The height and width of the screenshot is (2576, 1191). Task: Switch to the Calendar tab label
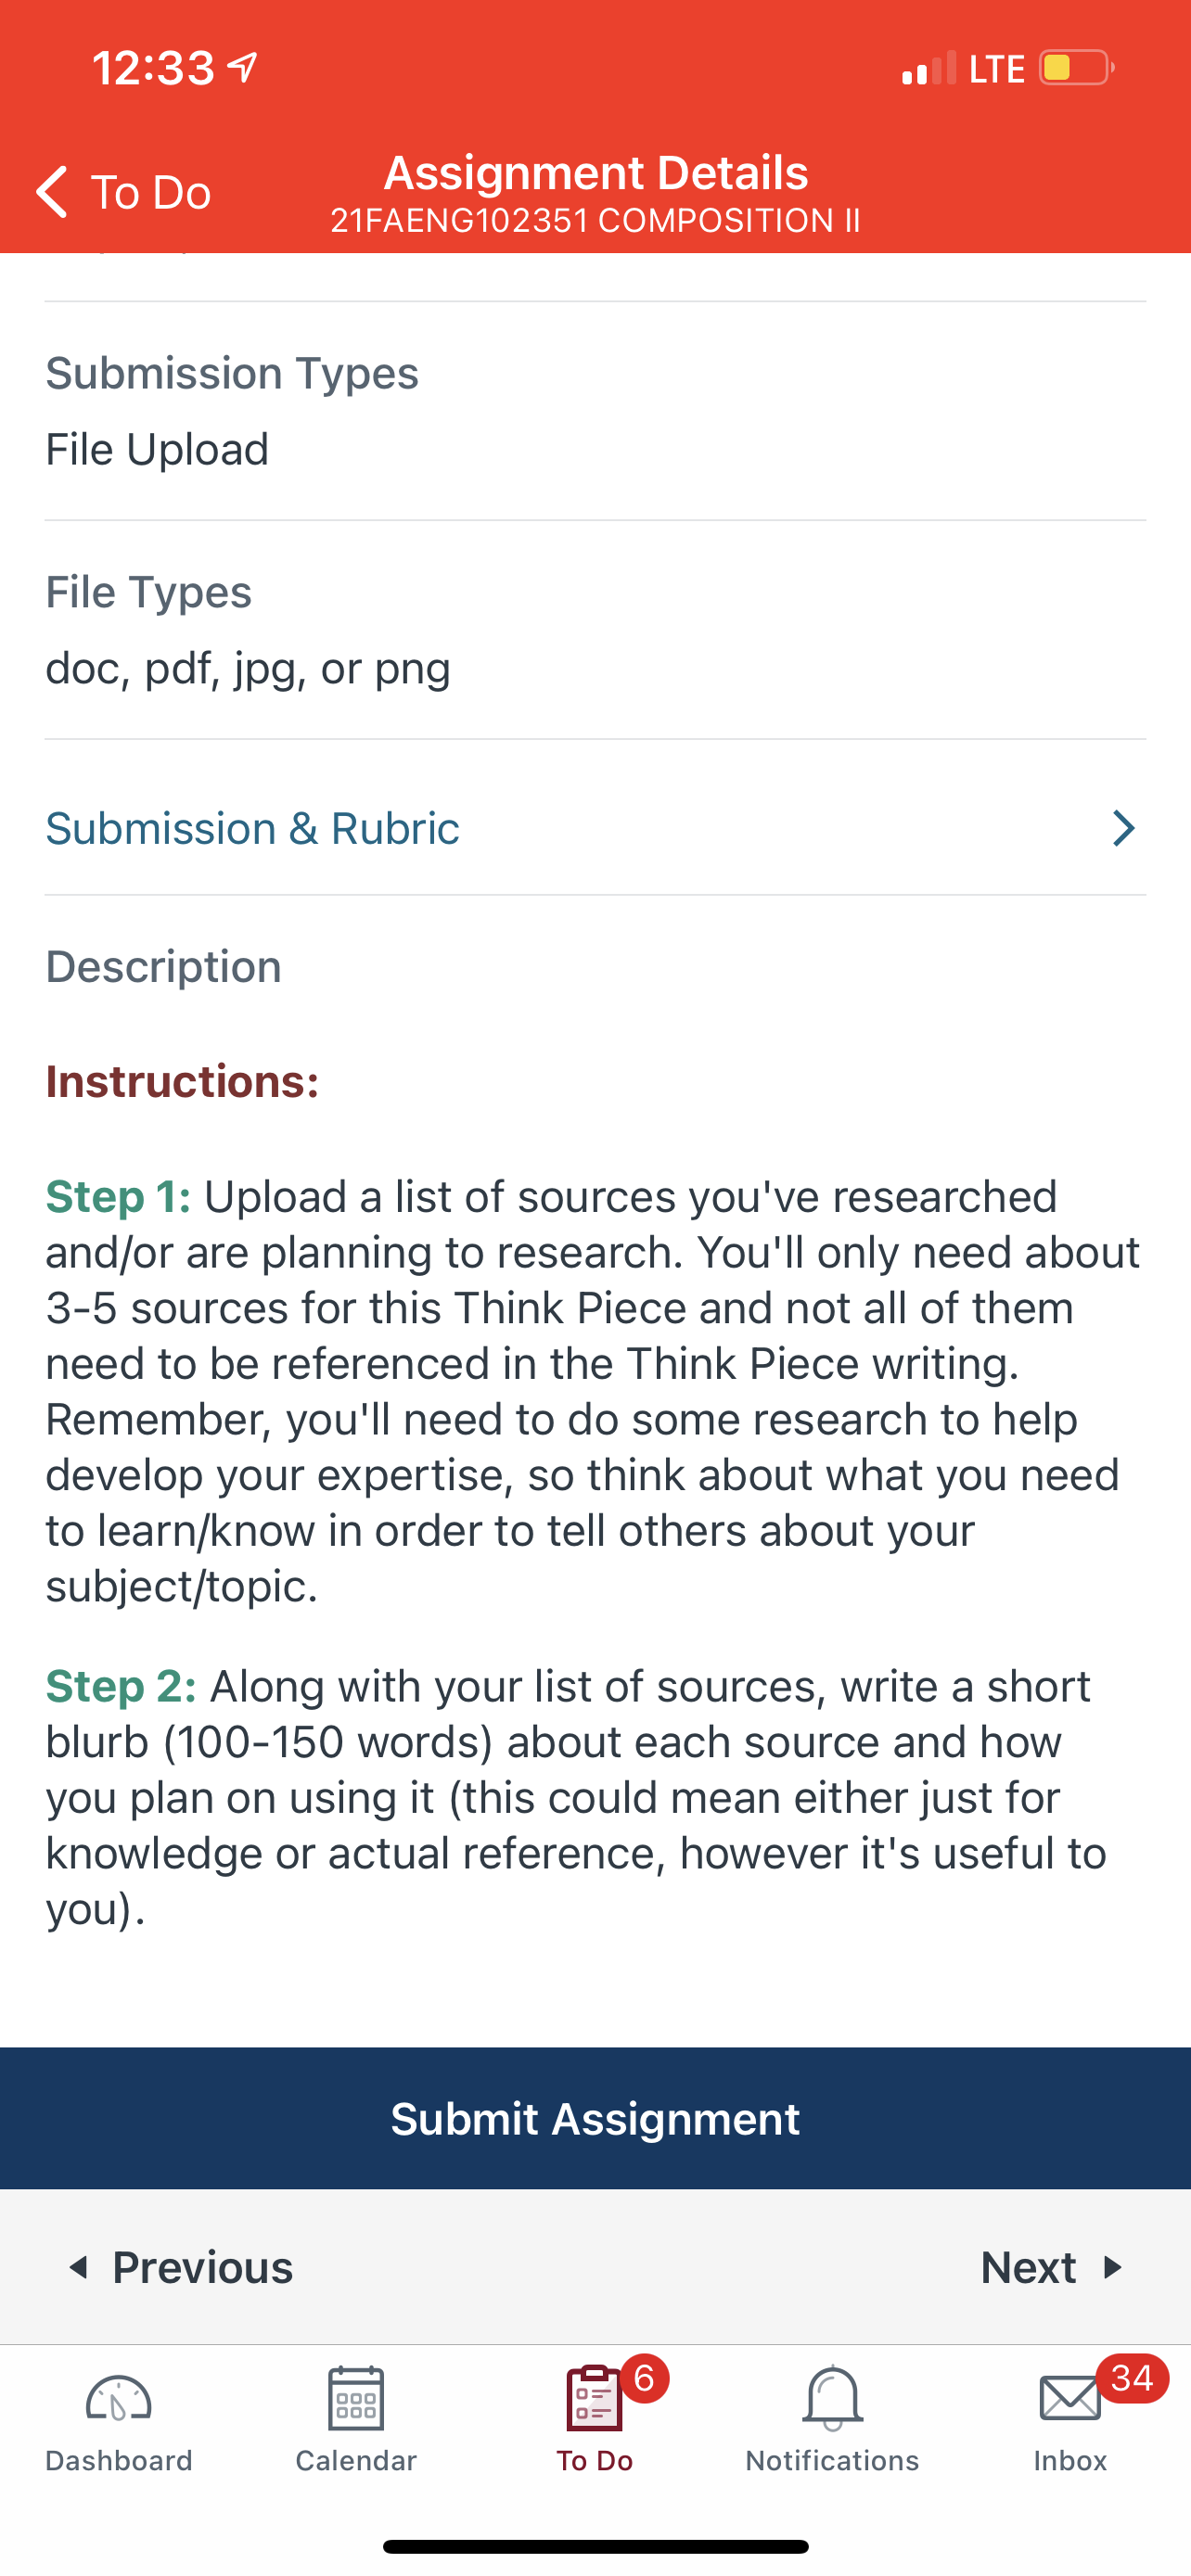[x=356, y=2460]
